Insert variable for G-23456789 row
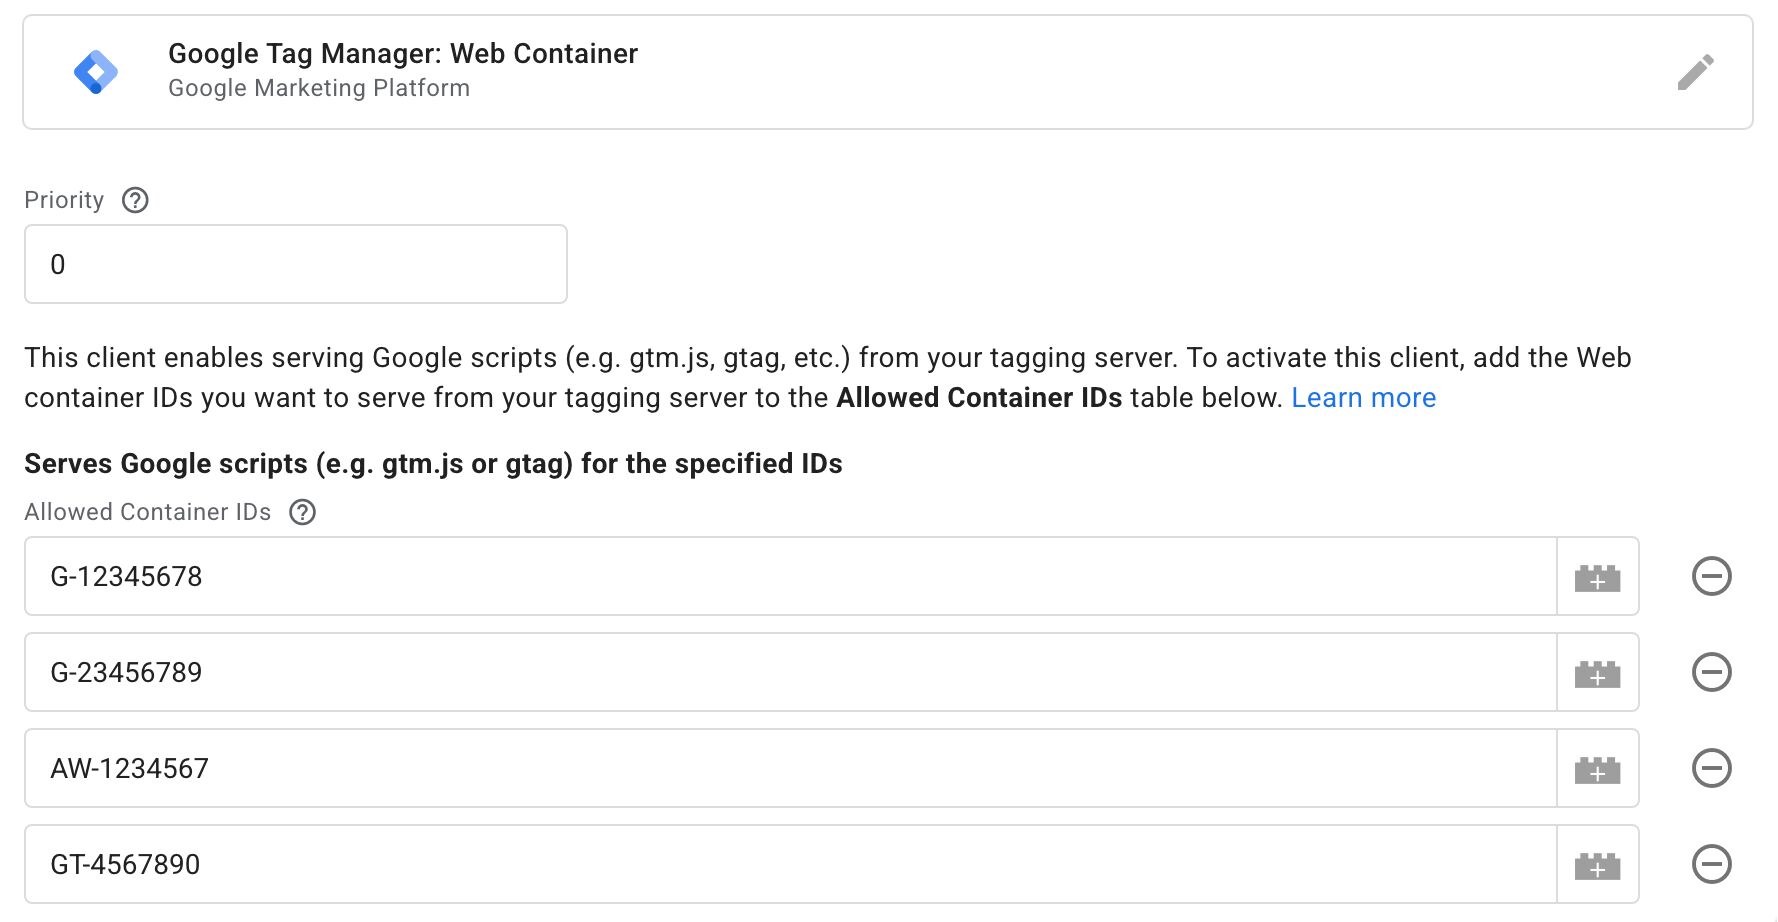Screen dimensions: 1778x922 1597,673
